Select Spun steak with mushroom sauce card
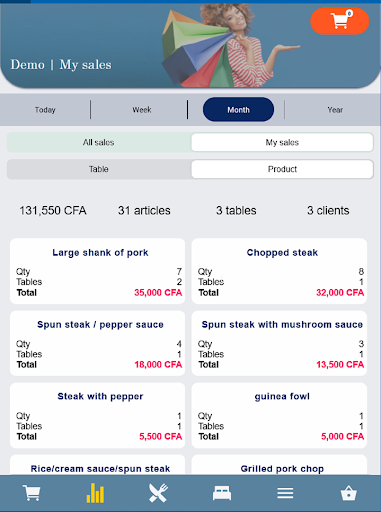The height and width of the screenshot is (512, 381). click(279, 343)
